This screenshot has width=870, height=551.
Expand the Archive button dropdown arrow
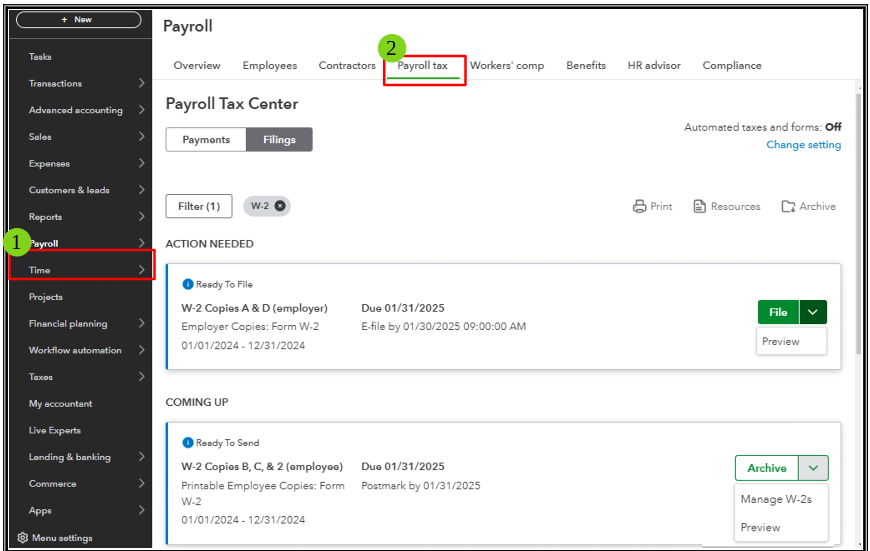click(813, 468)
